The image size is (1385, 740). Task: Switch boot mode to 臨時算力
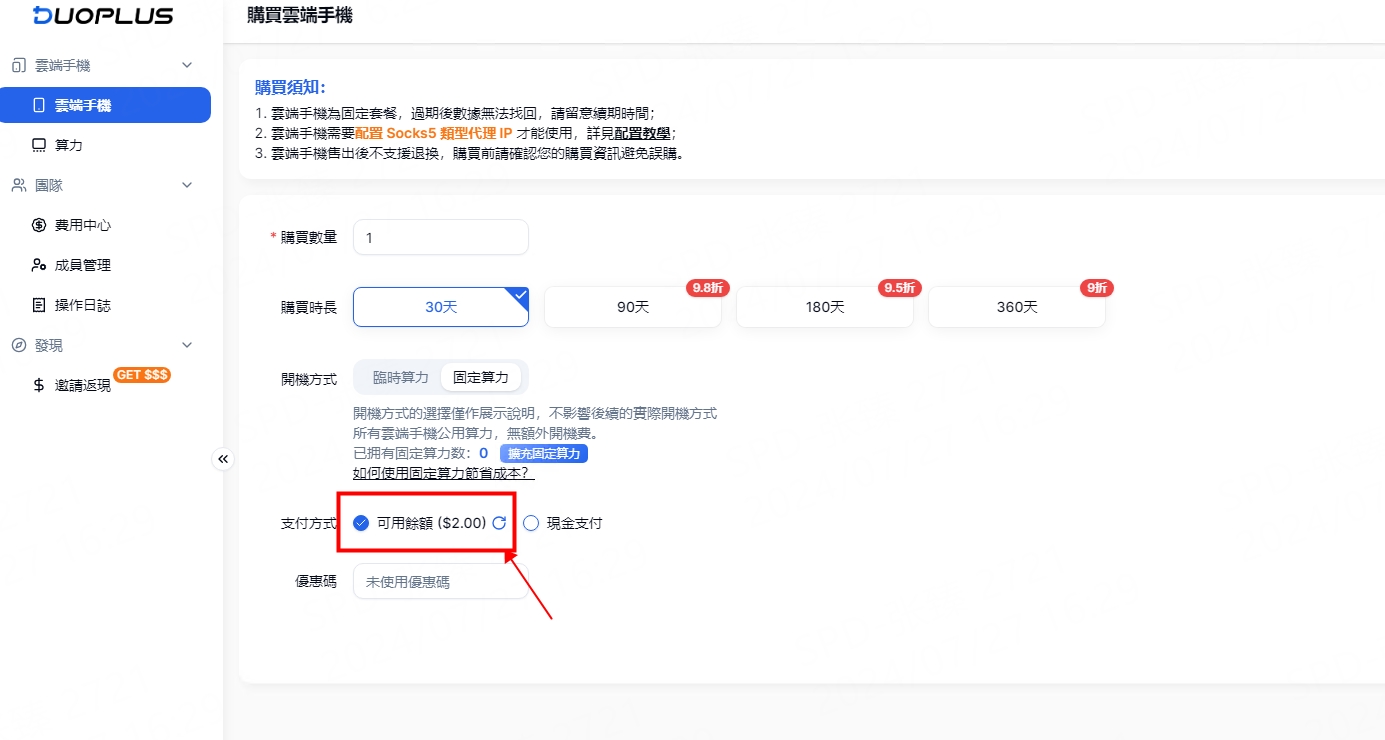point(400,378)
